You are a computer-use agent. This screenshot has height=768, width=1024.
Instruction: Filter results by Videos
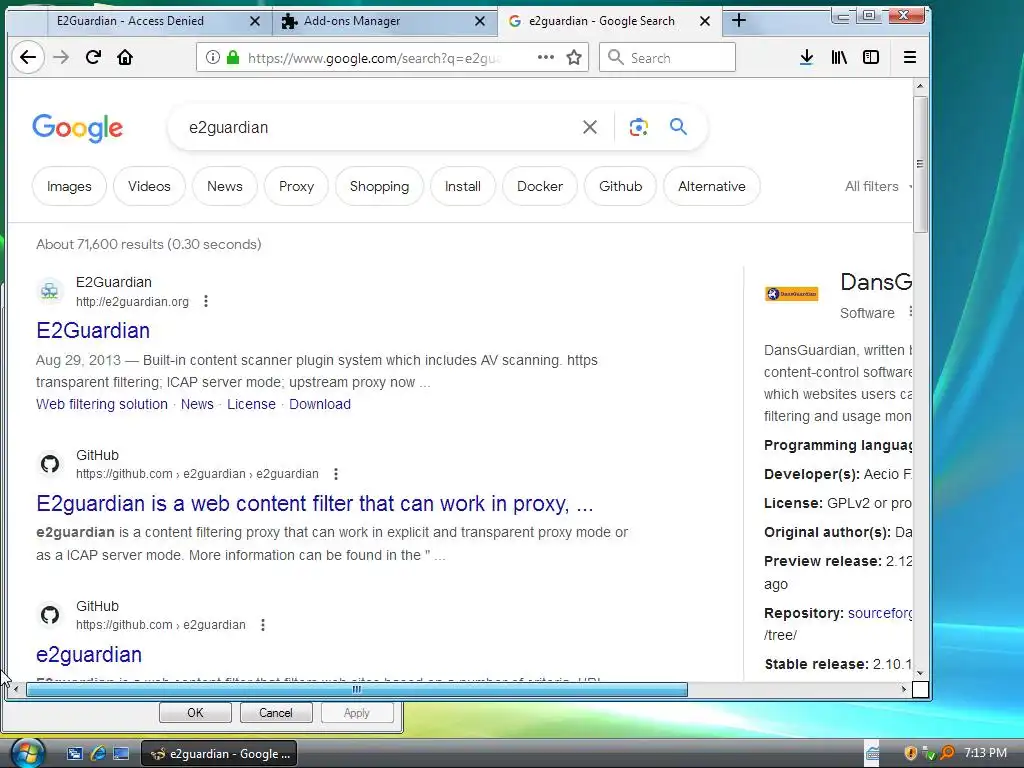(x=149, y=186)
